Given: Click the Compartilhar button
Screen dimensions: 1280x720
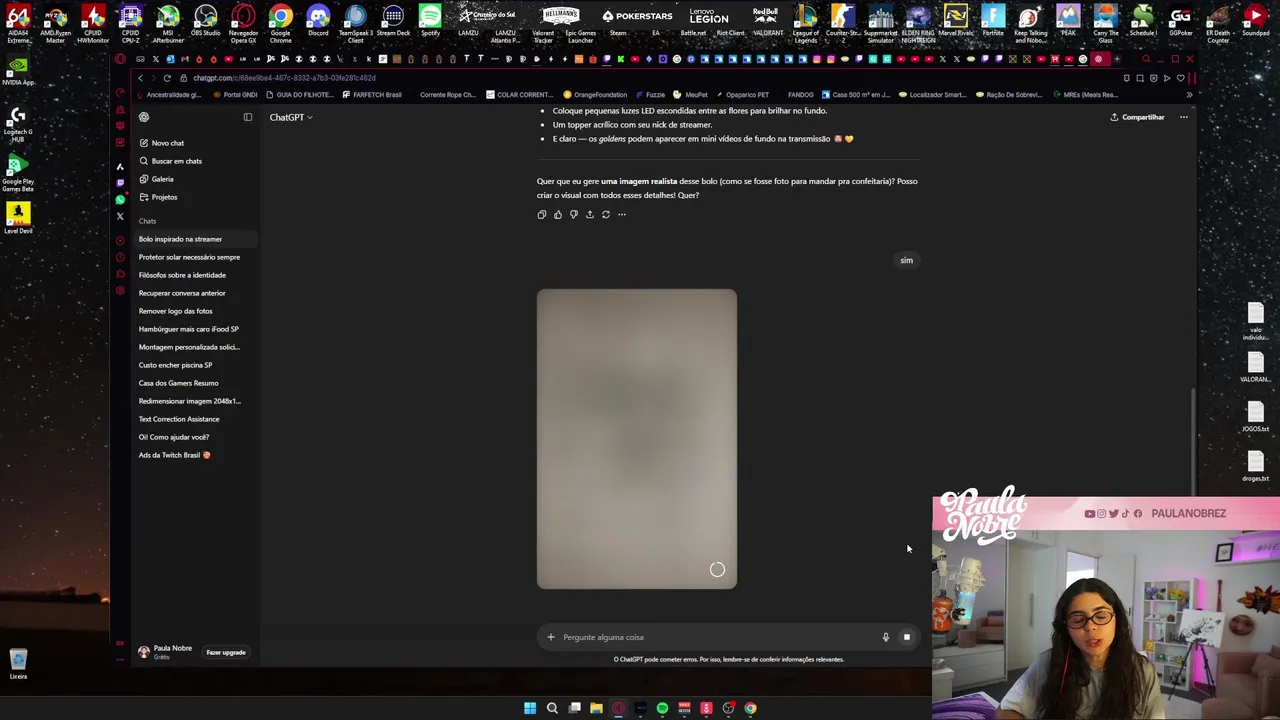Looking at the screenshot, I should tap(1137, 117).
